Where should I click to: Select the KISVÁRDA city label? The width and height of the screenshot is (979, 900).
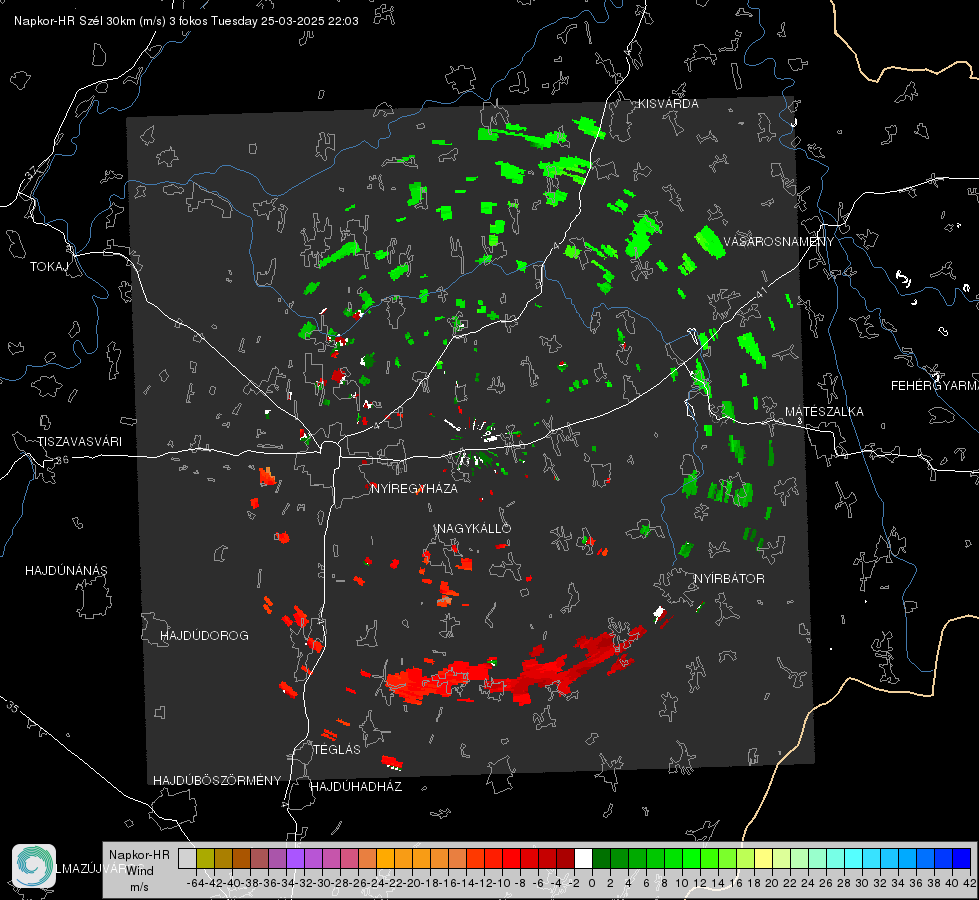click(x=668, y=104)
